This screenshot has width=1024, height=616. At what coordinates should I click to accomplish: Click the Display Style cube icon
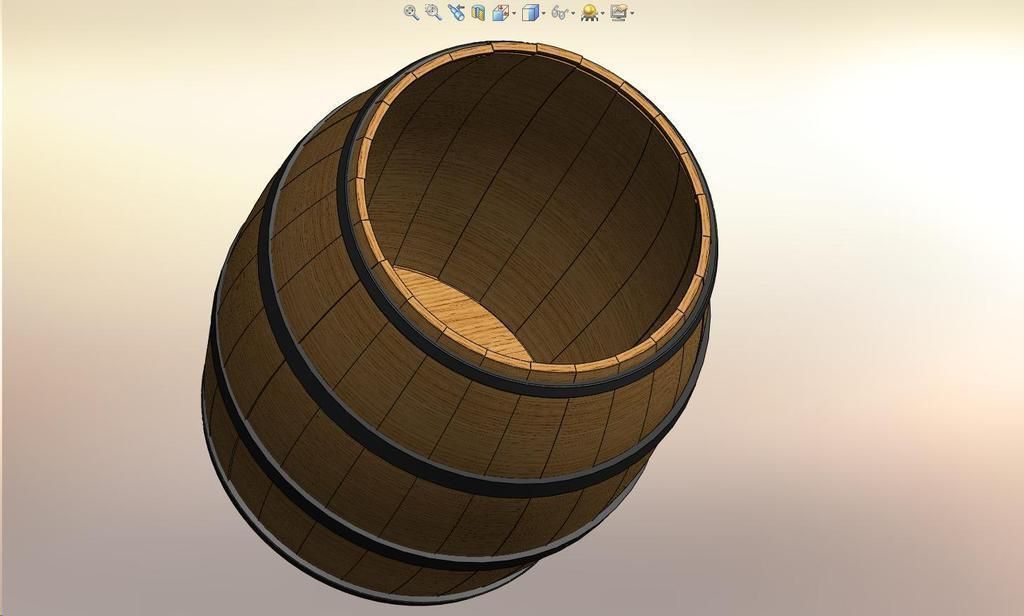click(530, 12)
